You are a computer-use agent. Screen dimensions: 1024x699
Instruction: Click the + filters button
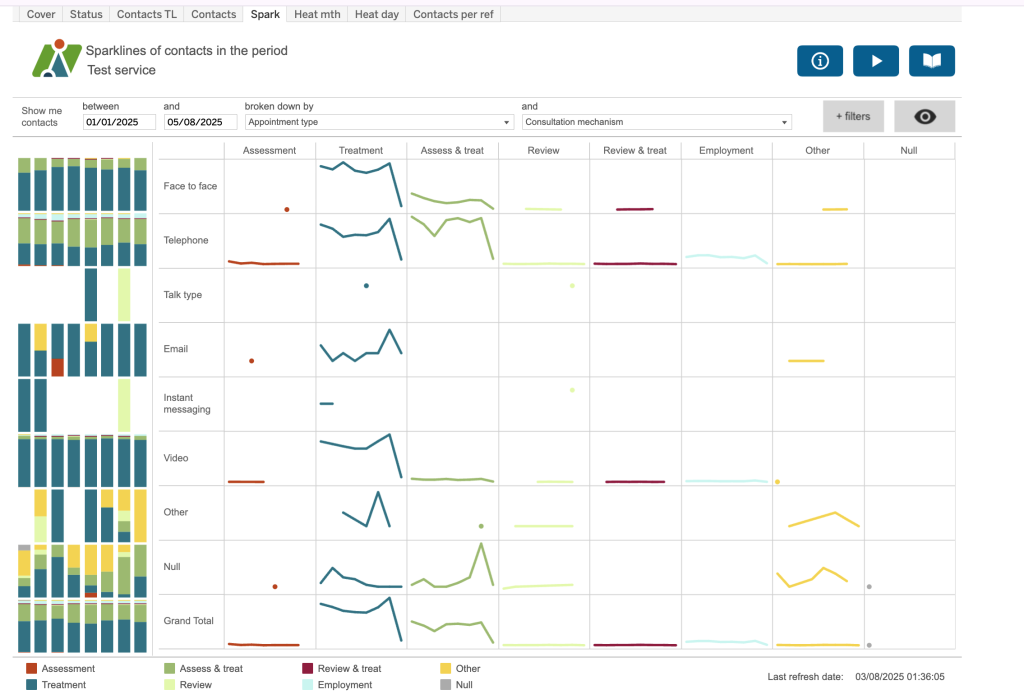(x=852, y=116)
